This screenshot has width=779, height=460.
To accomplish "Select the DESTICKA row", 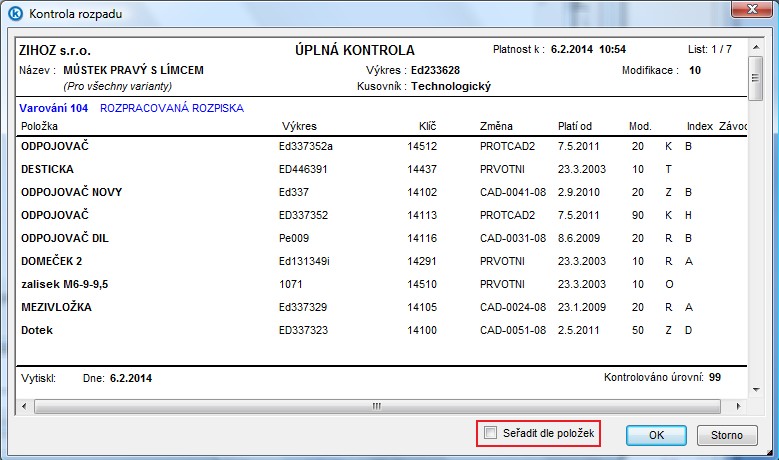I will 382,169.
